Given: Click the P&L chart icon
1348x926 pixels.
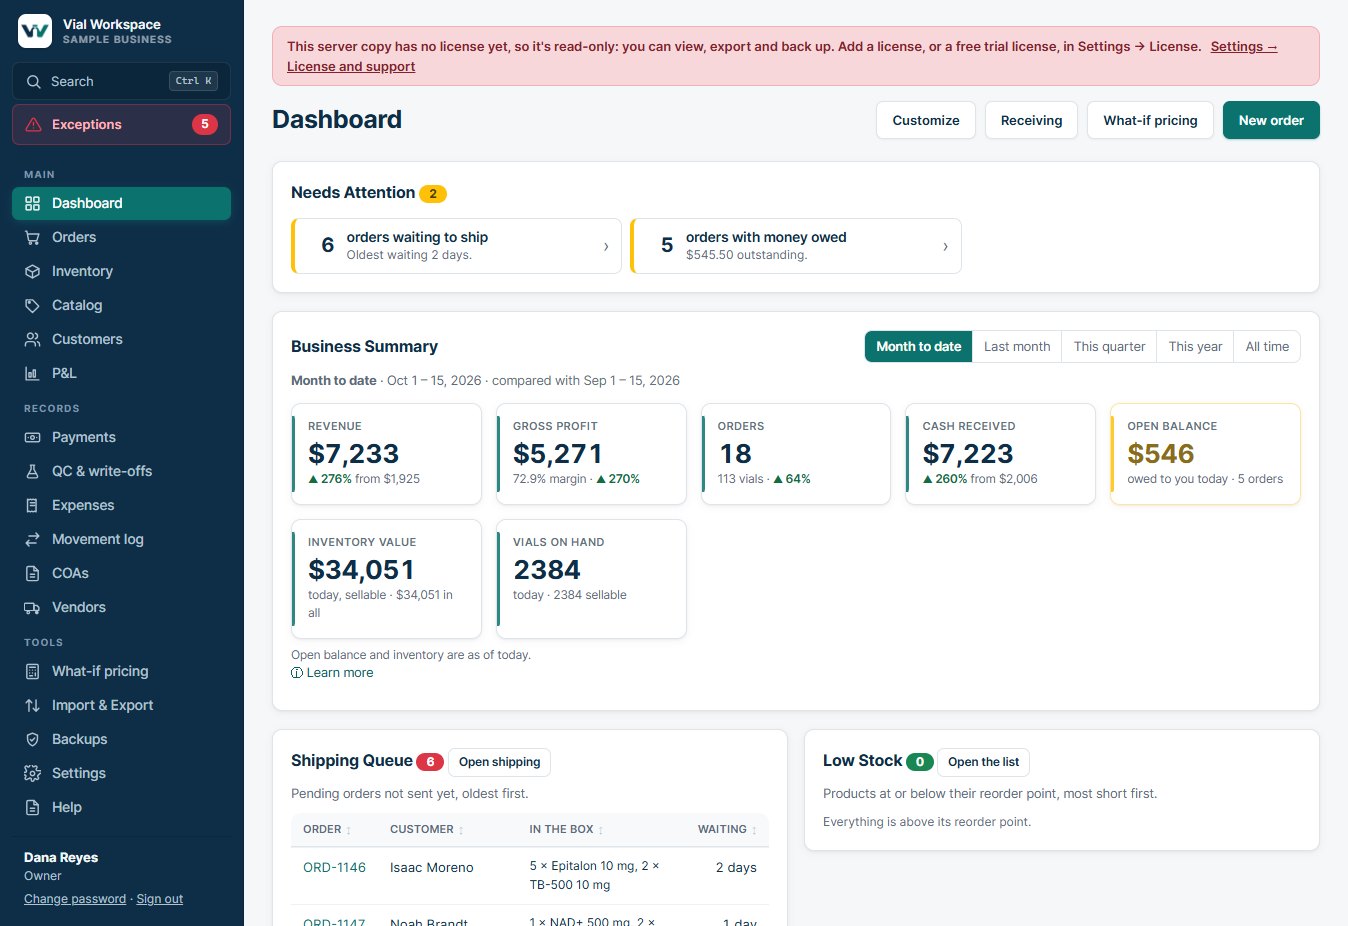Looking at the screenshot, I should coord(32,373).
